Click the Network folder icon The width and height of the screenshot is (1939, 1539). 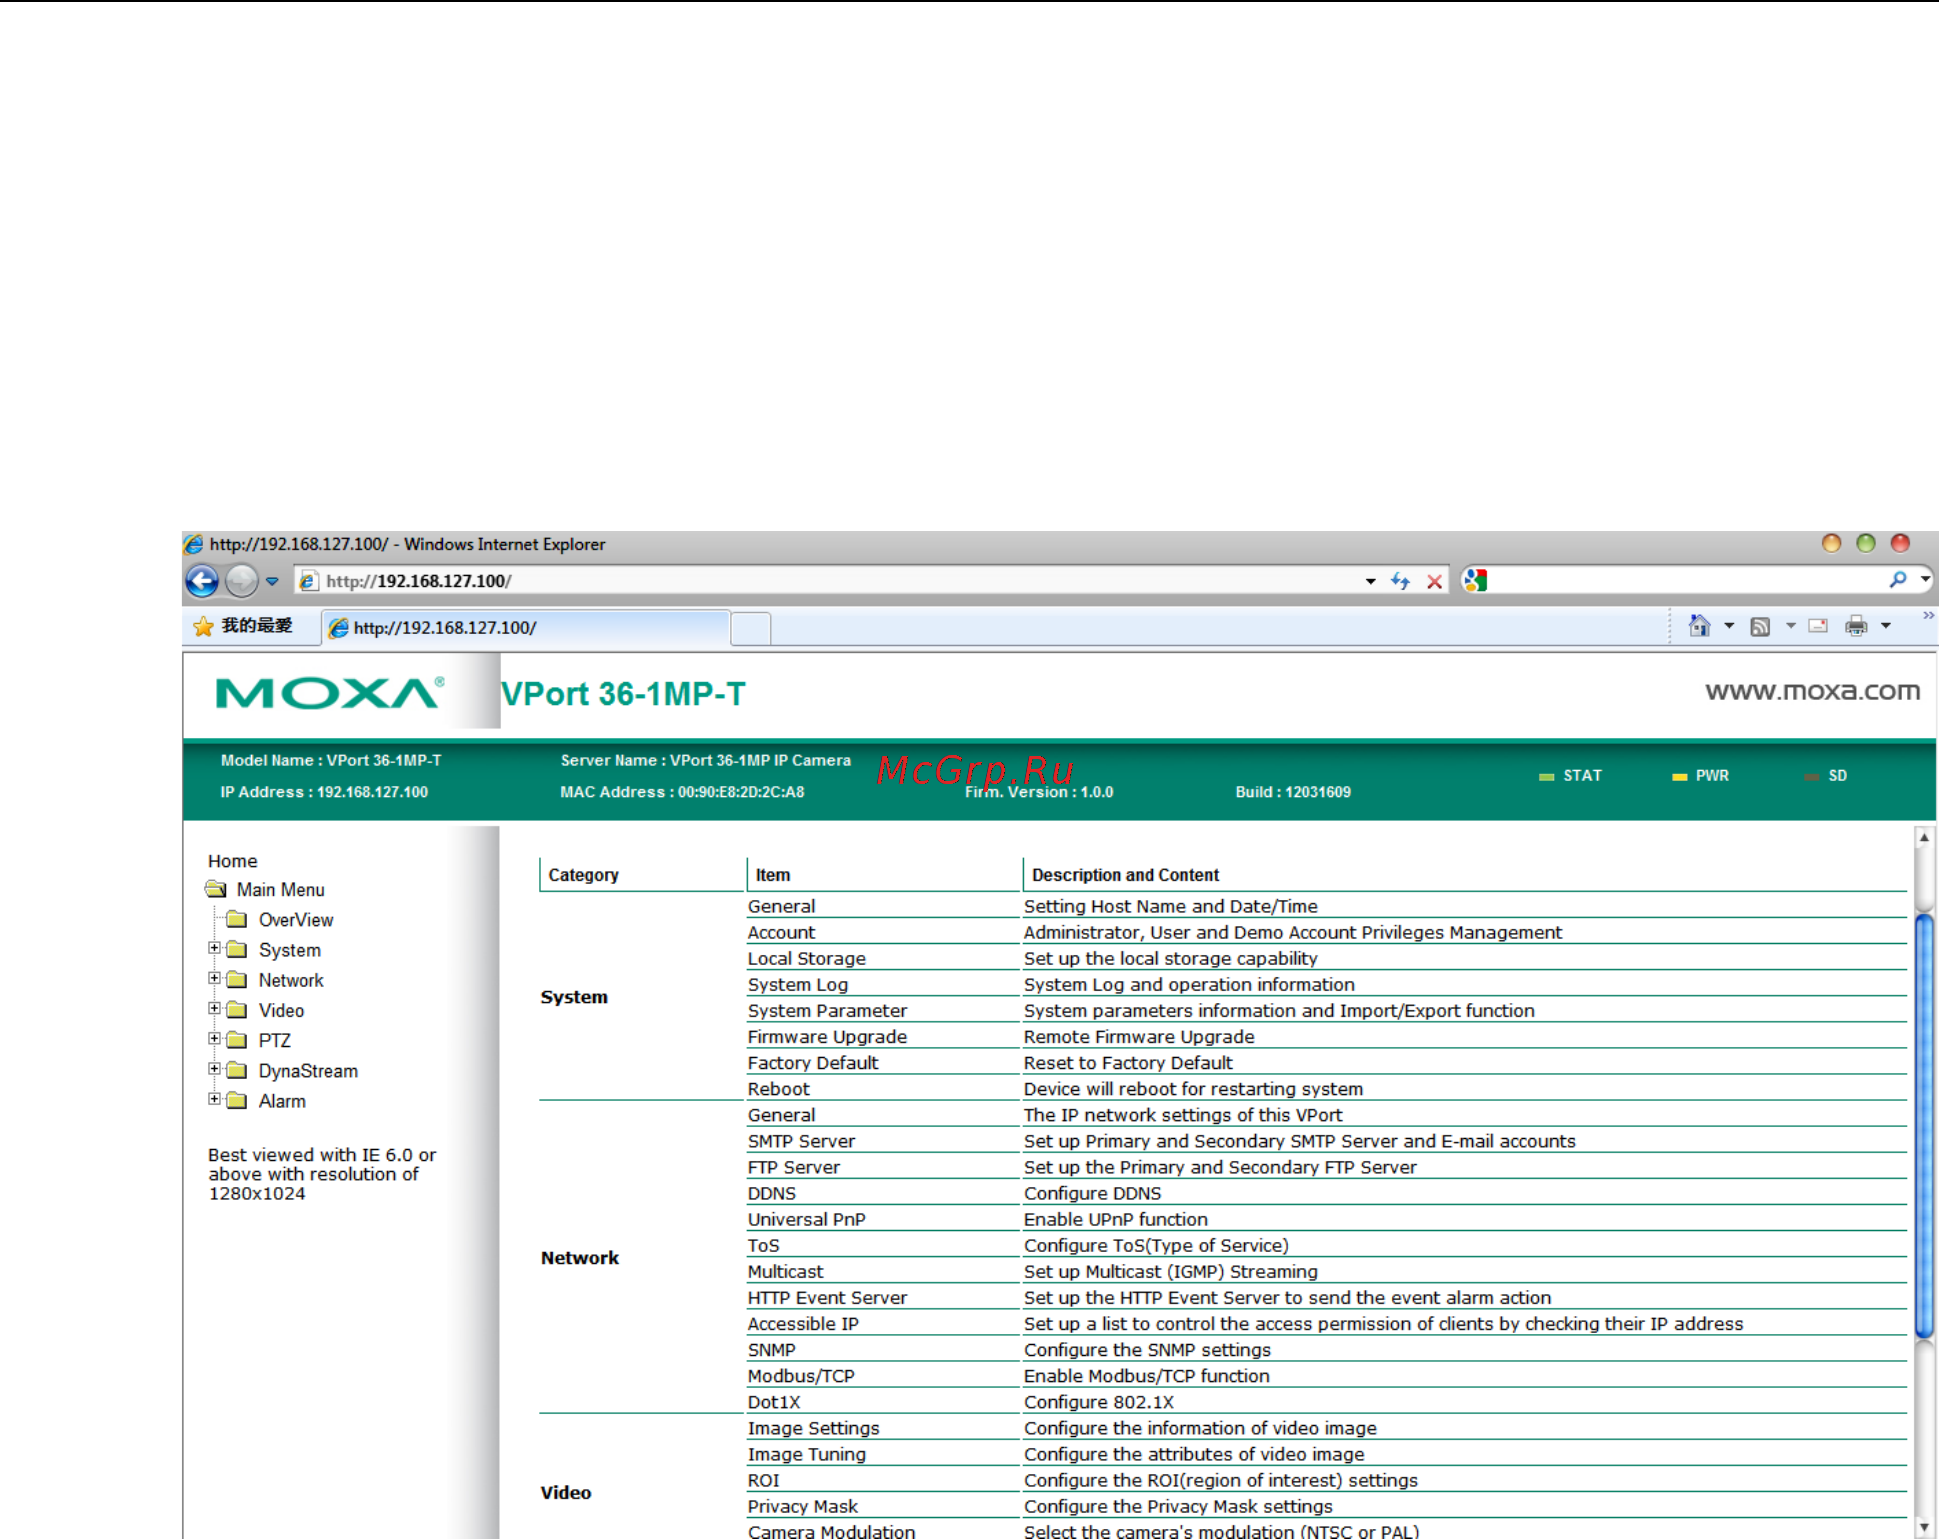tap(237, 979)
